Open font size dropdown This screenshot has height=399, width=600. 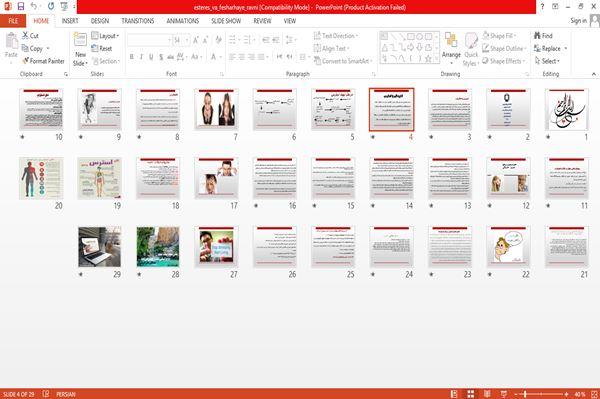[187, 40]
